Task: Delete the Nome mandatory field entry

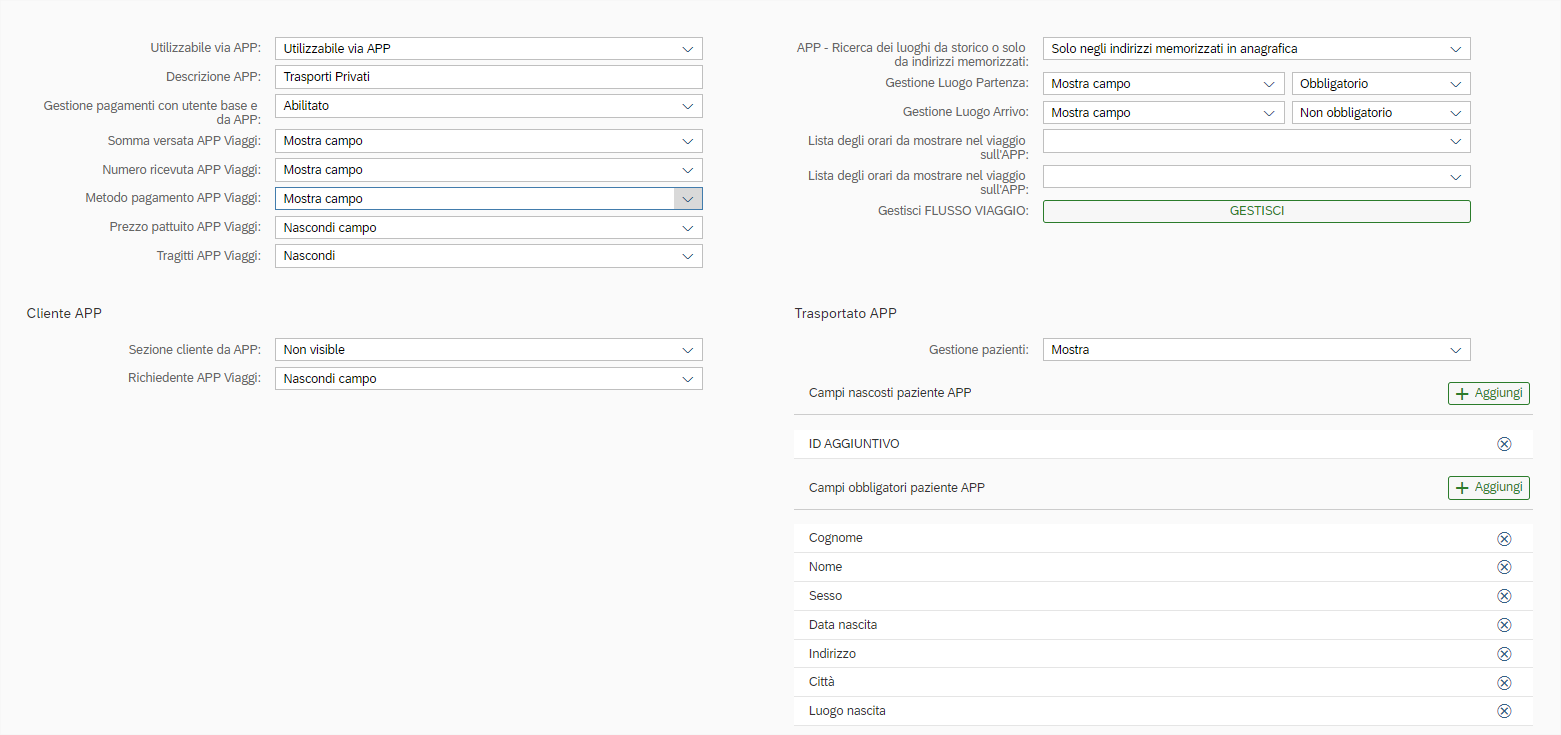Action: tap(1503, 567)
